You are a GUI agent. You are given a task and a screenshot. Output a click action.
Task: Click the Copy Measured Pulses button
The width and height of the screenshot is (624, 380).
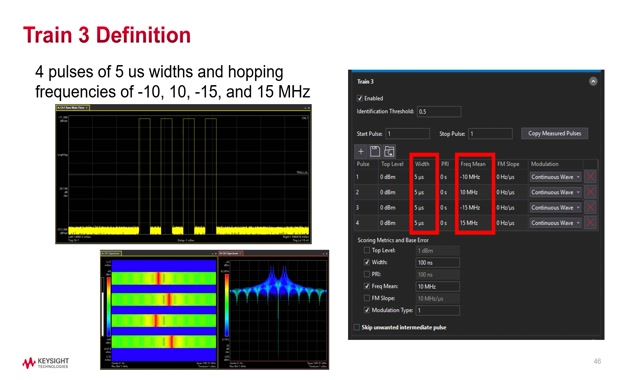pyautogui.click(x=554, y=134)
